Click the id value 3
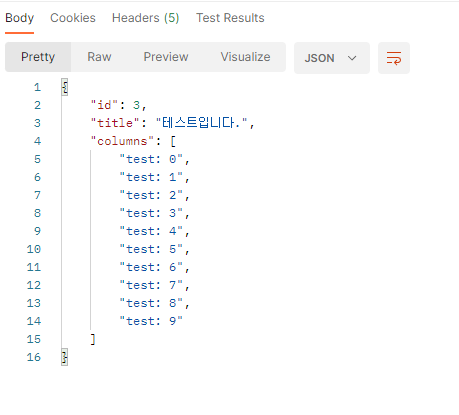Screen dimensions: 459x415 click(136, 105)
